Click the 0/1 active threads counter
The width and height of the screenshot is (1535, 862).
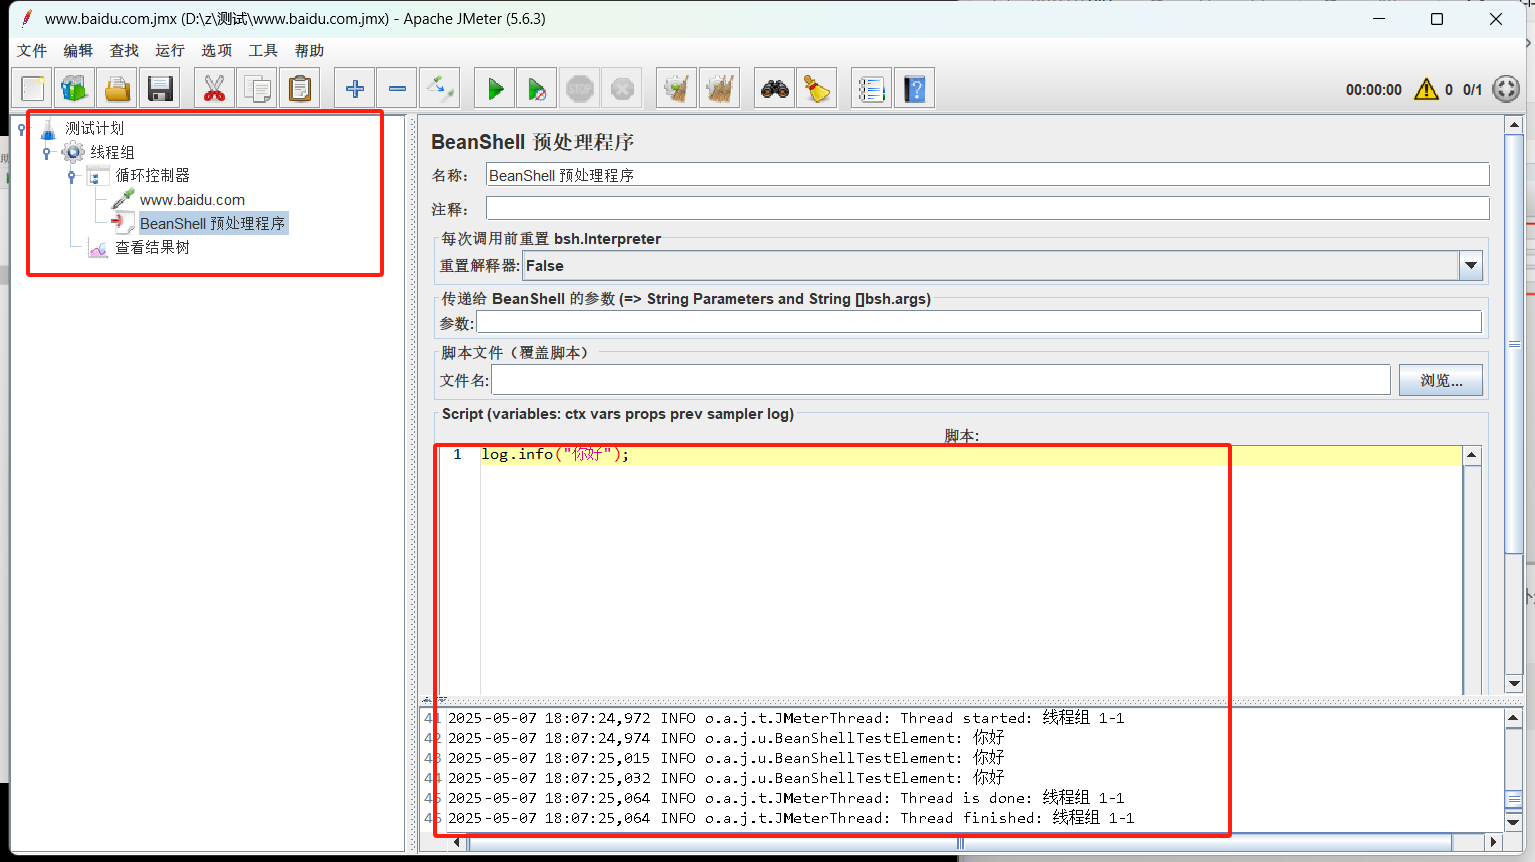click(1472, 90)
